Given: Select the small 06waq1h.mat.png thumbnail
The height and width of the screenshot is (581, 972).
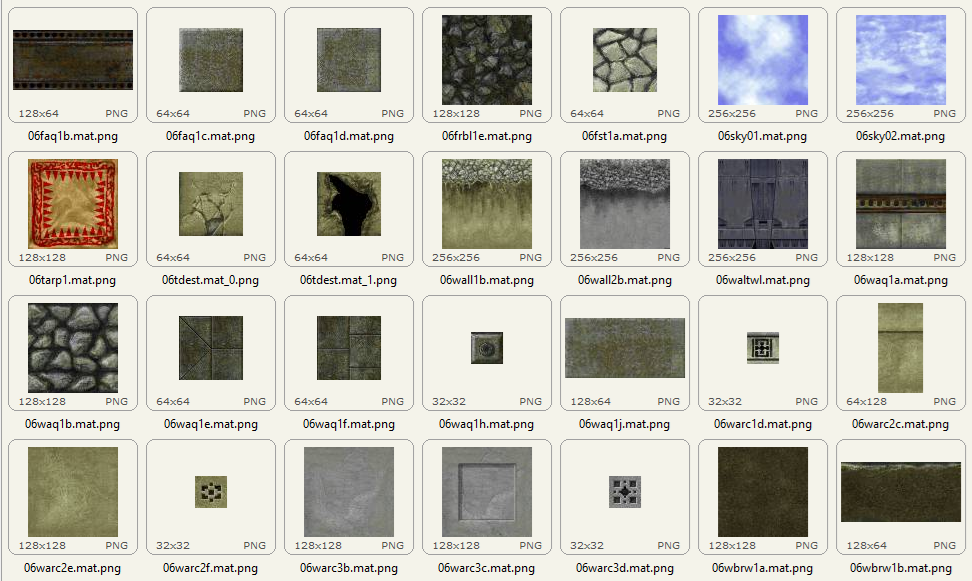Looking at the screenshot, I should click(x=487, y=348).
